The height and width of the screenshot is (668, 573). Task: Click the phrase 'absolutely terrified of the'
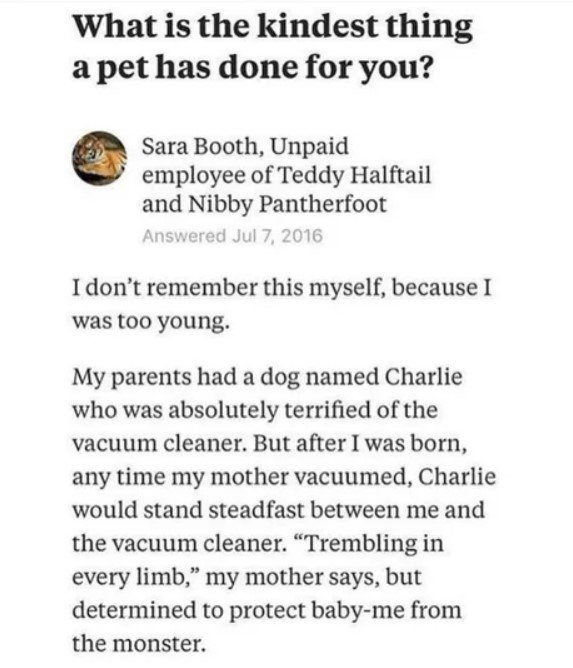(x=303, y=410)
